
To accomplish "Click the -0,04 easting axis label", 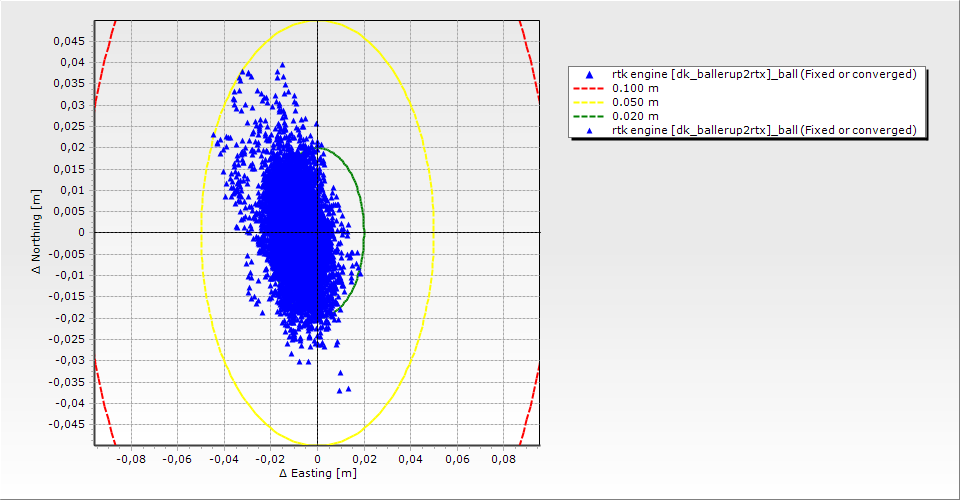I will (x=223, y=459).
